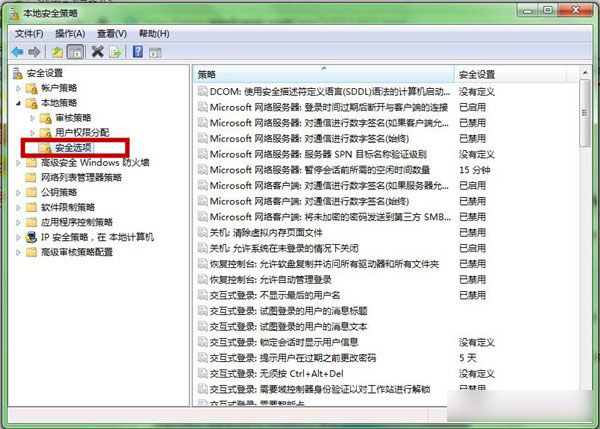Open the 文件(F) menu
This screenshot has height=429, width=600.
click(30, 32)
